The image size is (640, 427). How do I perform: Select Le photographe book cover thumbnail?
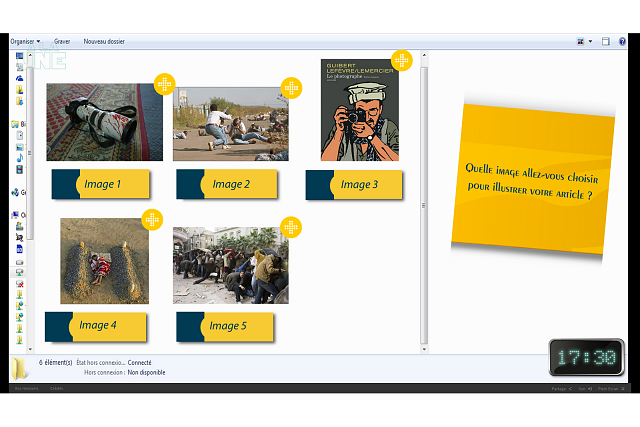click(360, 110)
